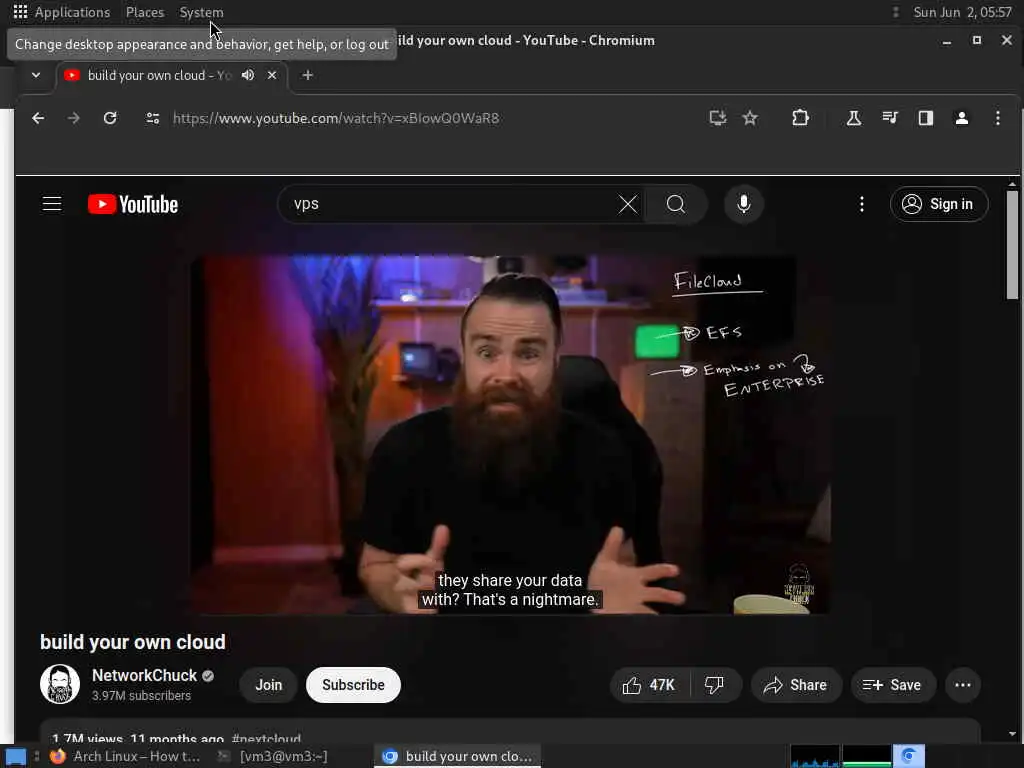Clear the search query
The height and width of the screenshot is (768, 1024).
(x=628, y=204)
